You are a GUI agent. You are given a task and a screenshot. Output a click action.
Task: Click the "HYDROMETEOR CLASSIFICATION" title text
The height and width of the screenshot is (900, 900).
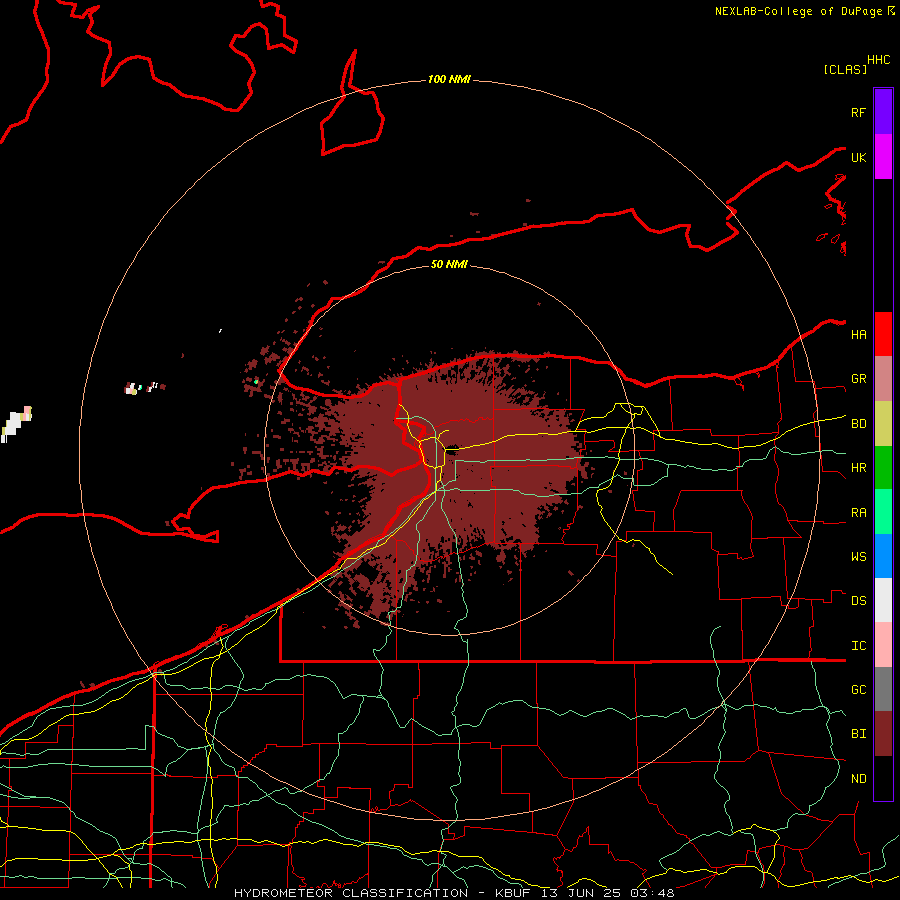point(351,893)
